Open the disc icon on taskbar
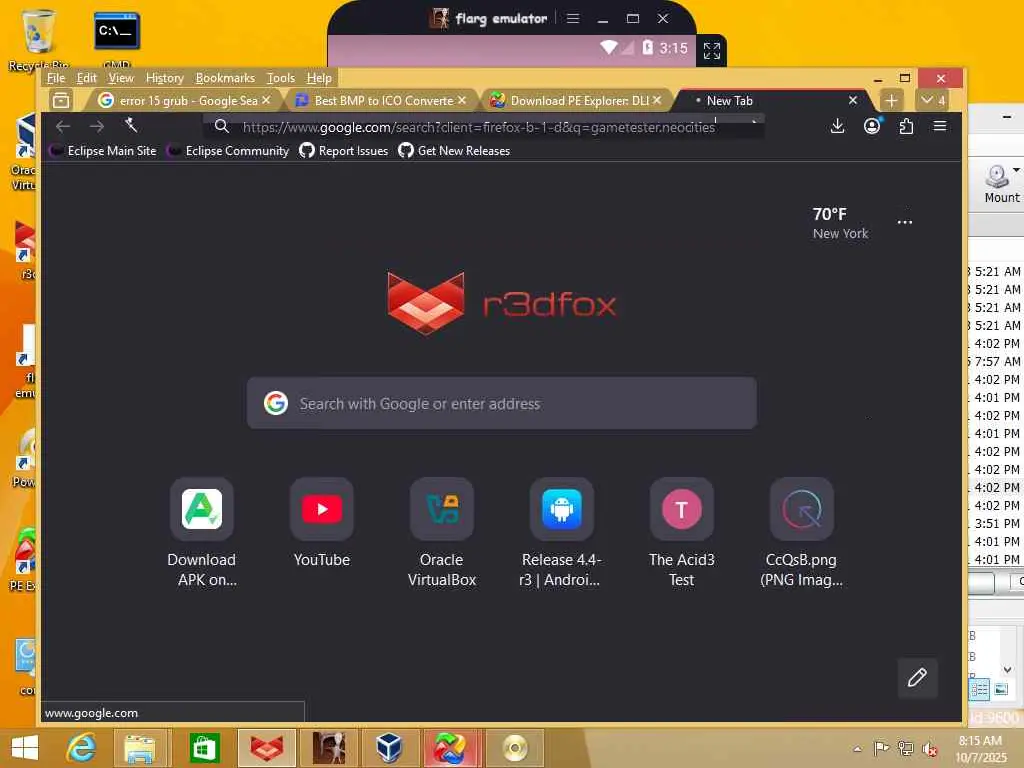1024x768 pixels. coord(515,748)
